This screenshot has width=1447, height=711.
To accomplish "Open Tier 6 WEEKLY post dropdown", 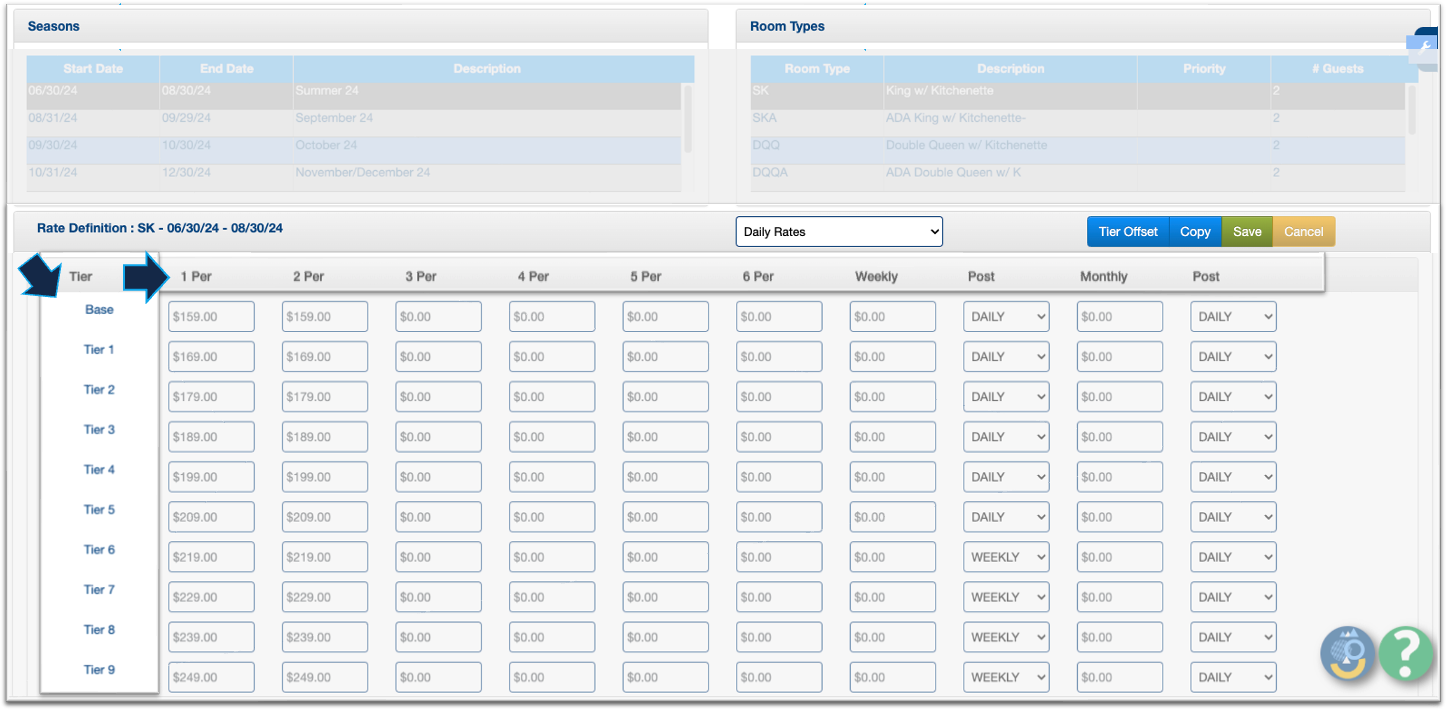I will [1006, 557].
